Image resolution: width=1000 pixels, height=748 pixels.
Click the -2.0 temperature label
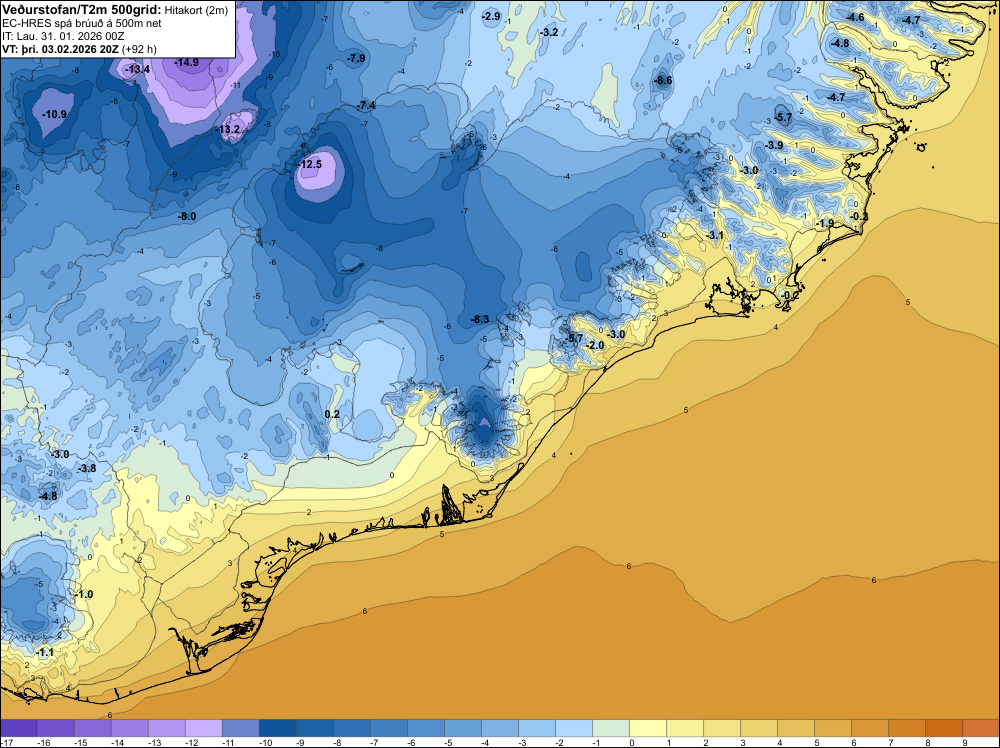594,346
